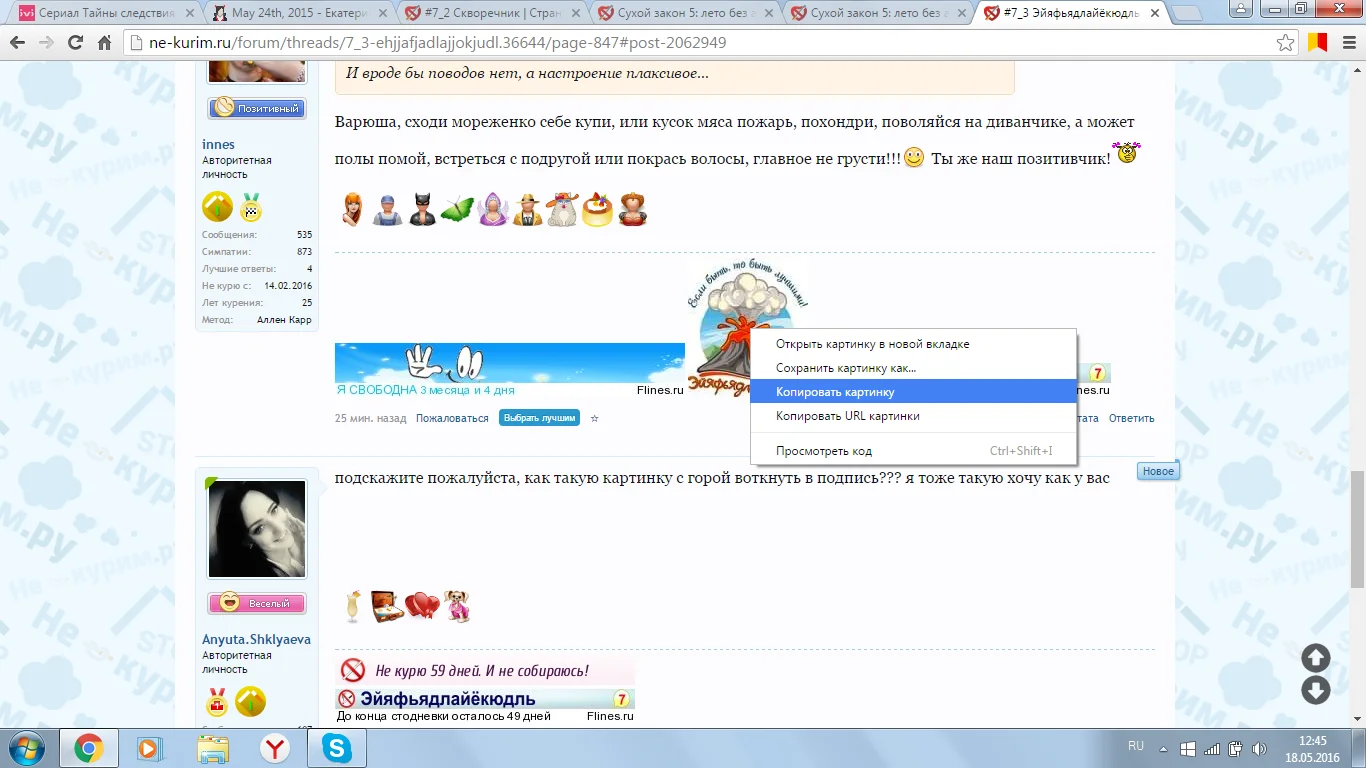The width and height of the screenshot is (1366, 768).
Task: Click the Batman mask award icon
Action: point(421,209)
